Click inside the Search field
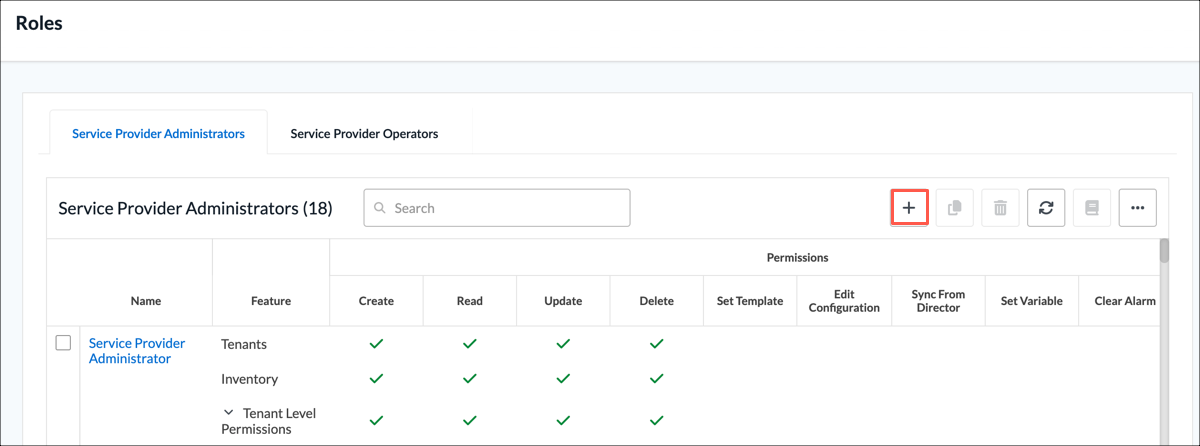1200x446 pixels. click(497, 208)
